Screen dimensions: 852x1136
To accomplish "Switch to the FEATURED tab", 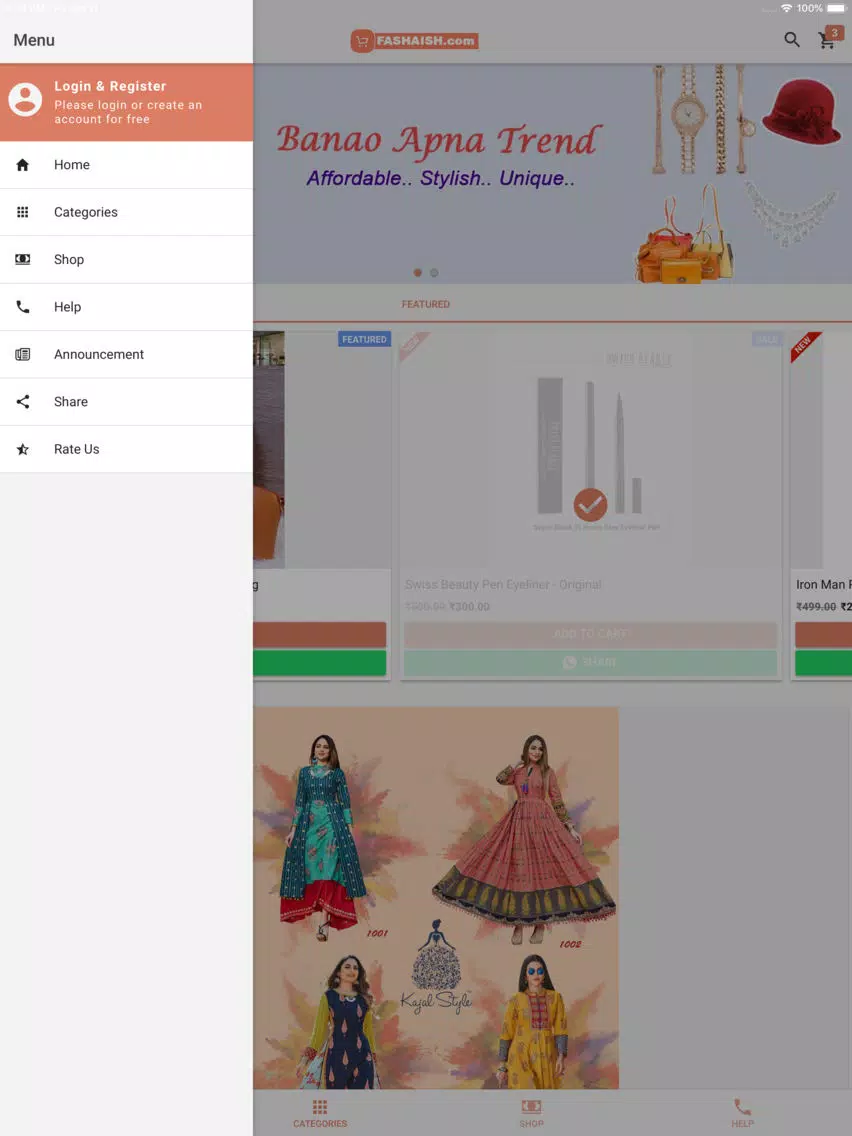I will click(x=426, y=304).
